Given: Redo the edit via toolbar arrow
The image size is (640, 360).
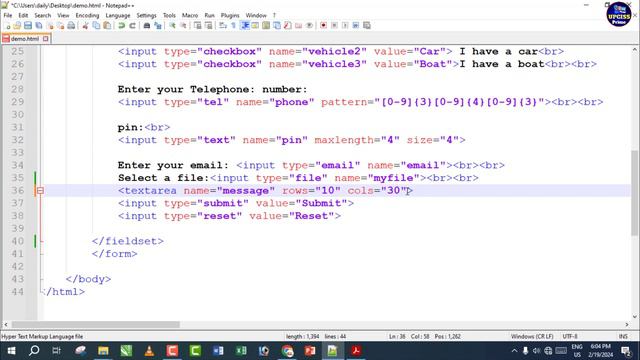Looking at the screenshot, I should 133,25.
